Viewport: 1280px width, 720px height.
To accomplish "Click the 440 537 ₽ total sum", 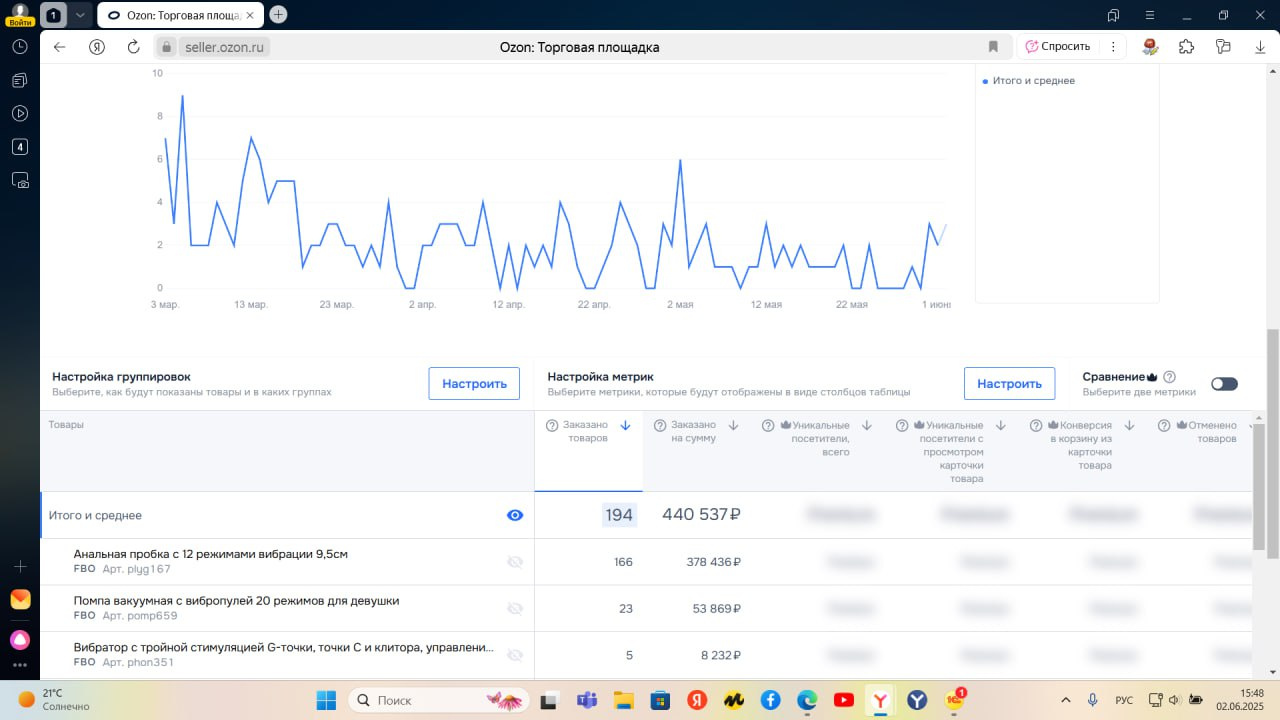I will click(701, 515).
